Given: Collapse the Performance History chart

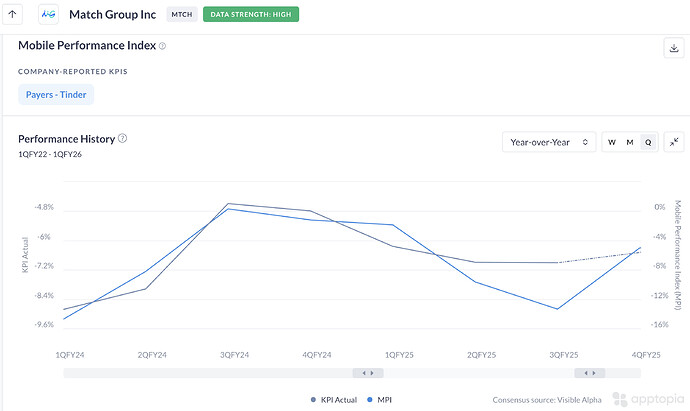Looking at the screenshot, I should (673, 142).
